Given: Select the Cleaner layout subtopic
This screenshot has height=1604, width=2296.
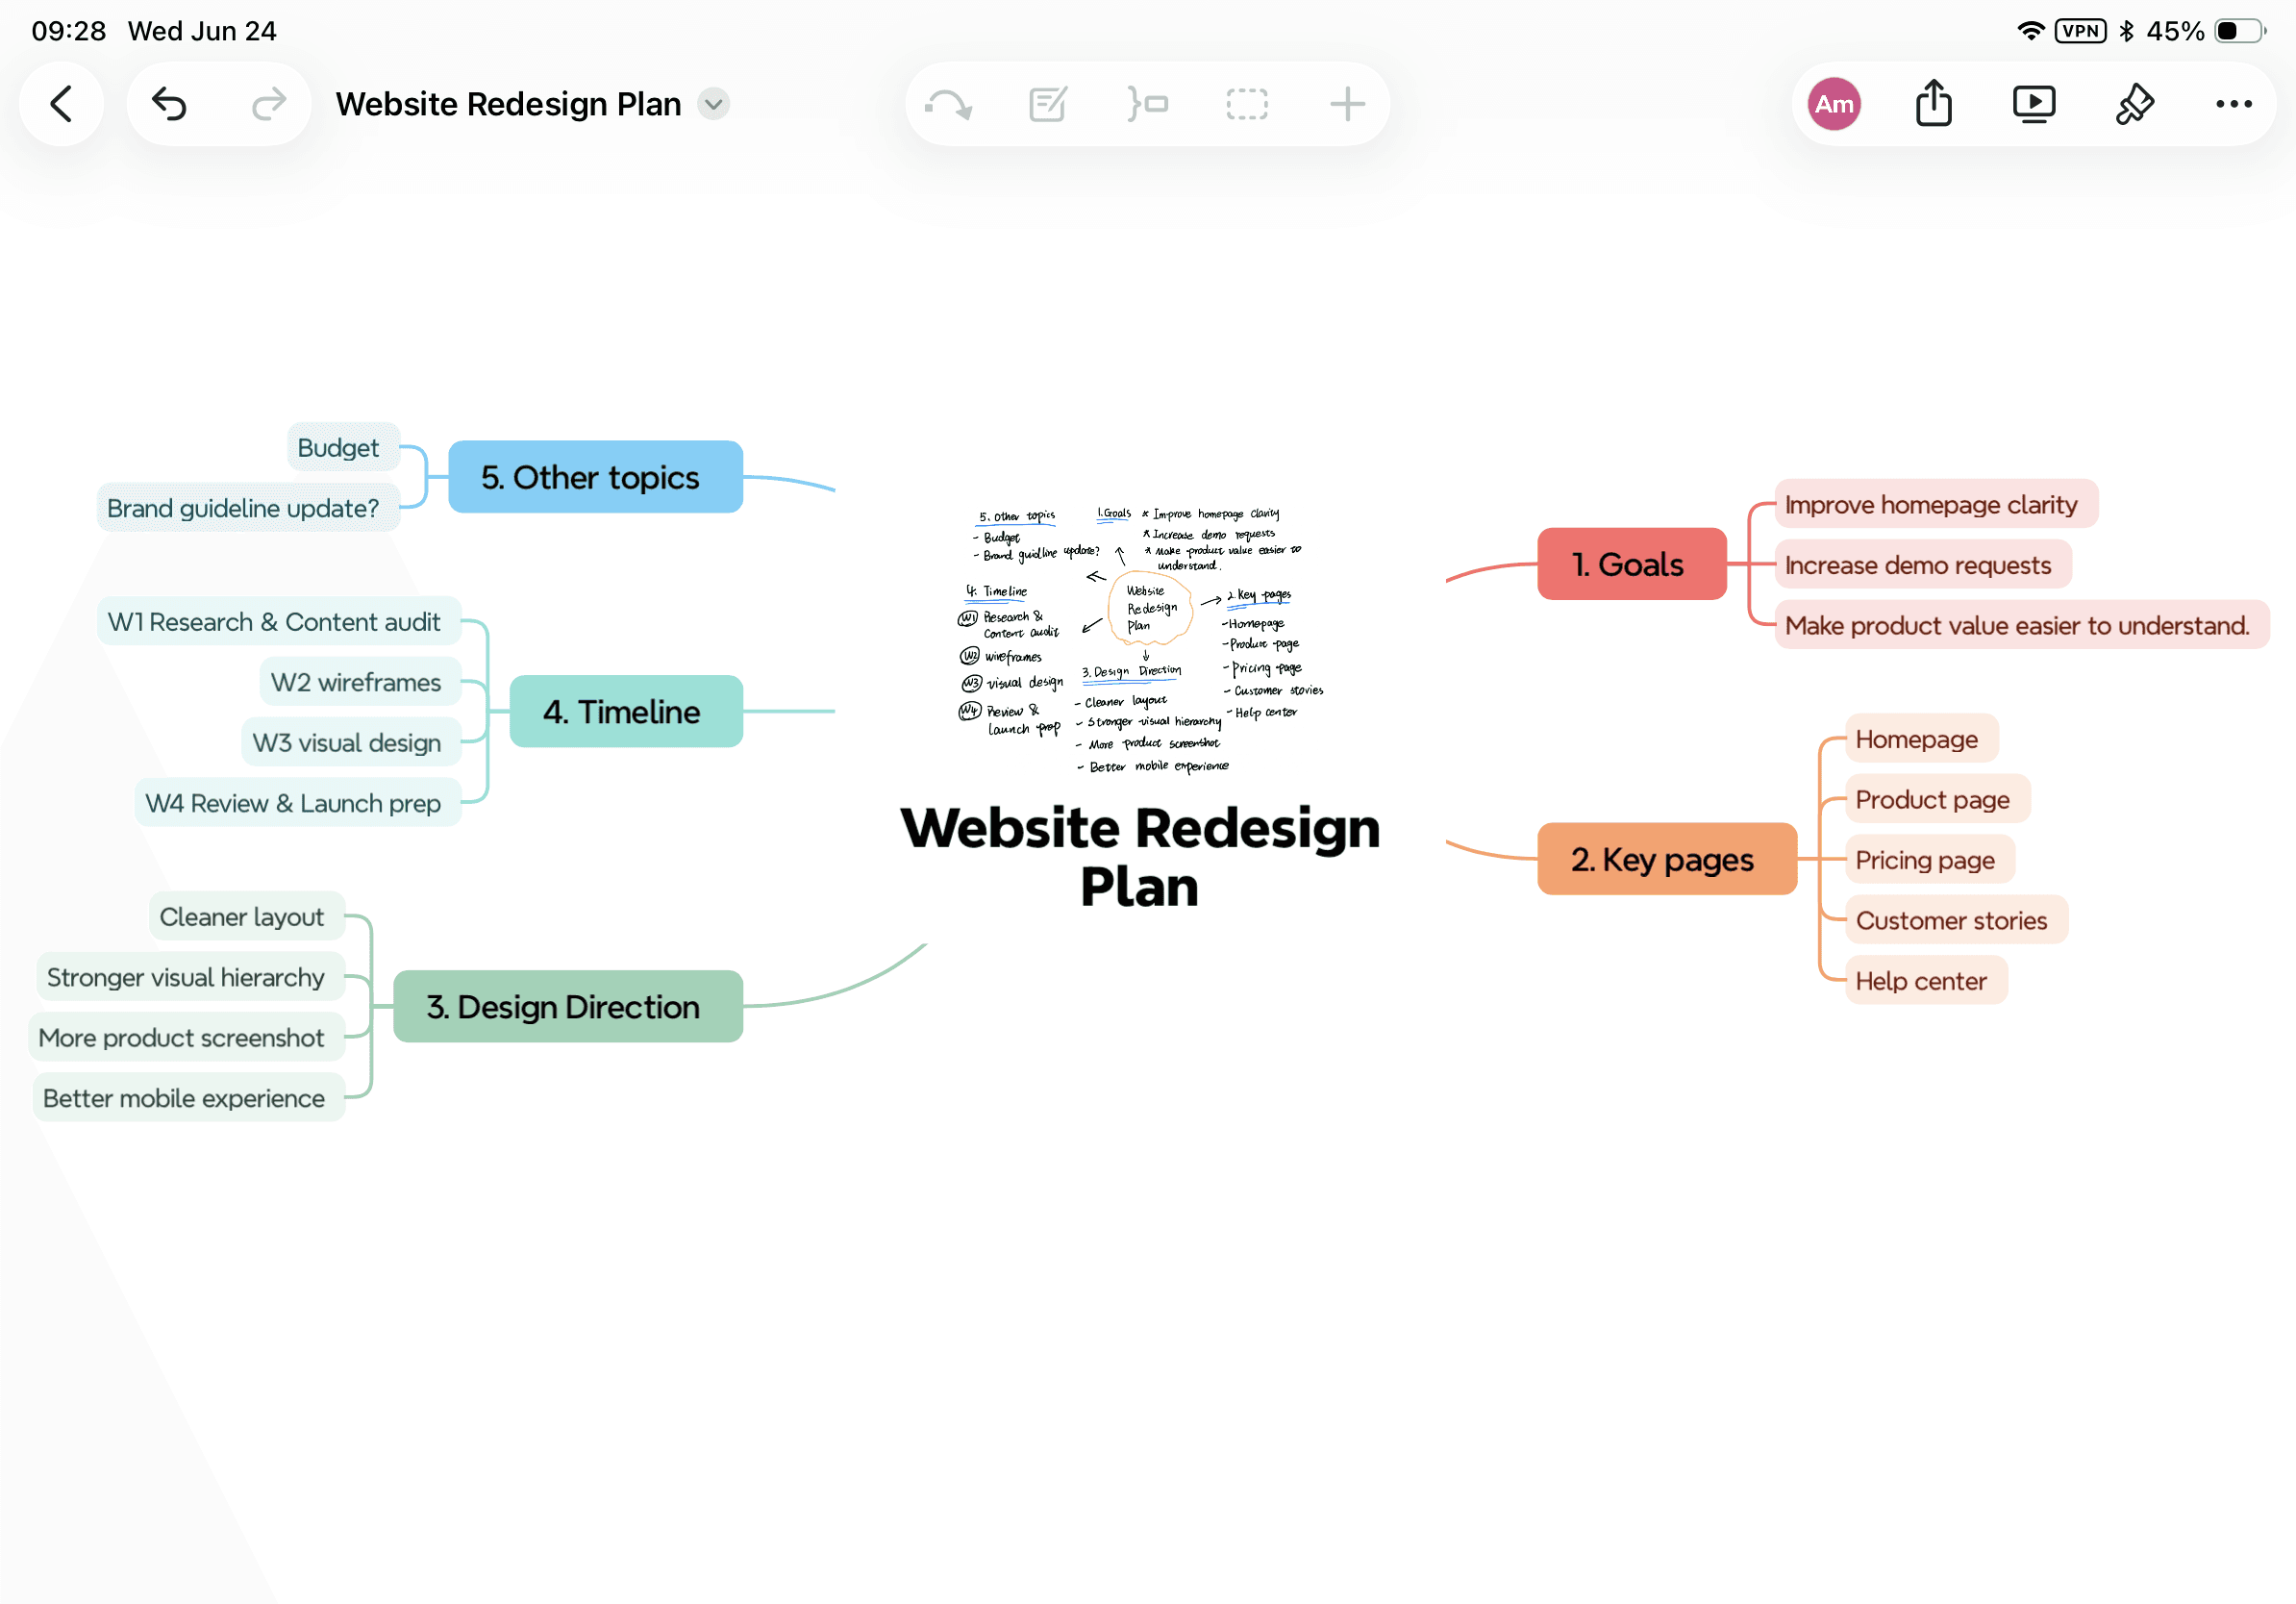Looking at the screenshot, I should click(x=246, y=916).
